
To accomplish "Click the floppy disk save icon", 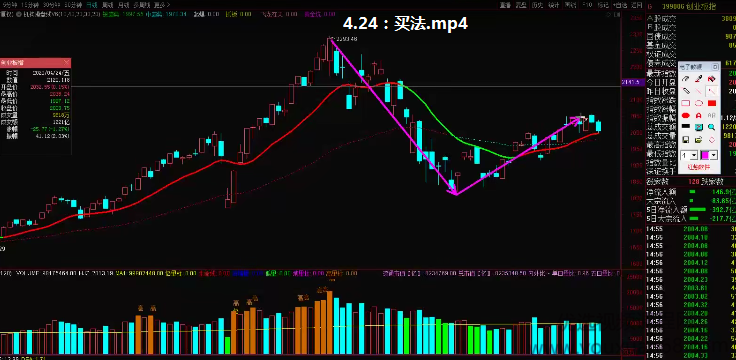I will tap(686, 140).
